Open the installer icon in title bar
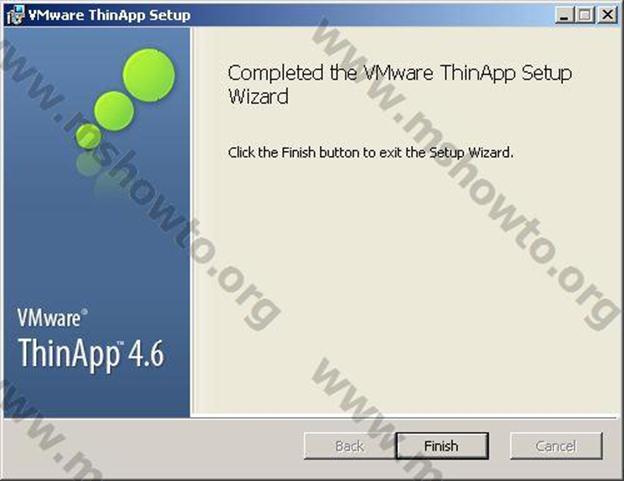The image size is (624, 481). click(16, 15)
